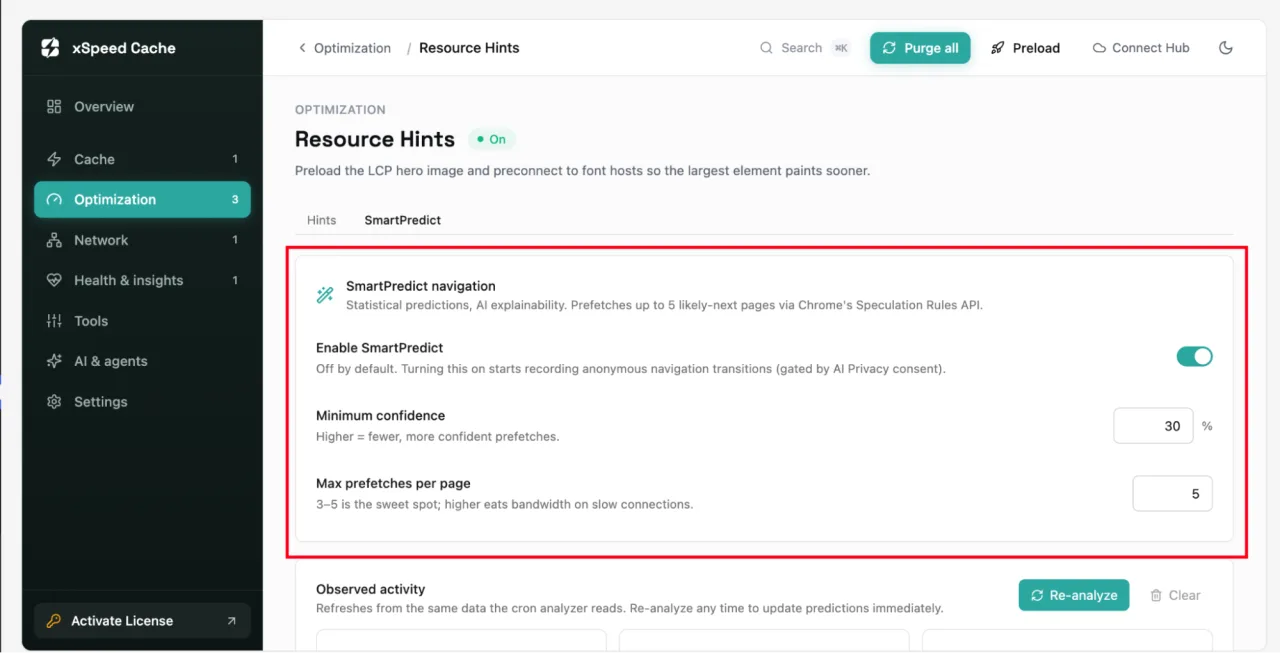Screen dimensions: 1280x653
Task: Click the Optimization gauge icon
Action: 54,200
